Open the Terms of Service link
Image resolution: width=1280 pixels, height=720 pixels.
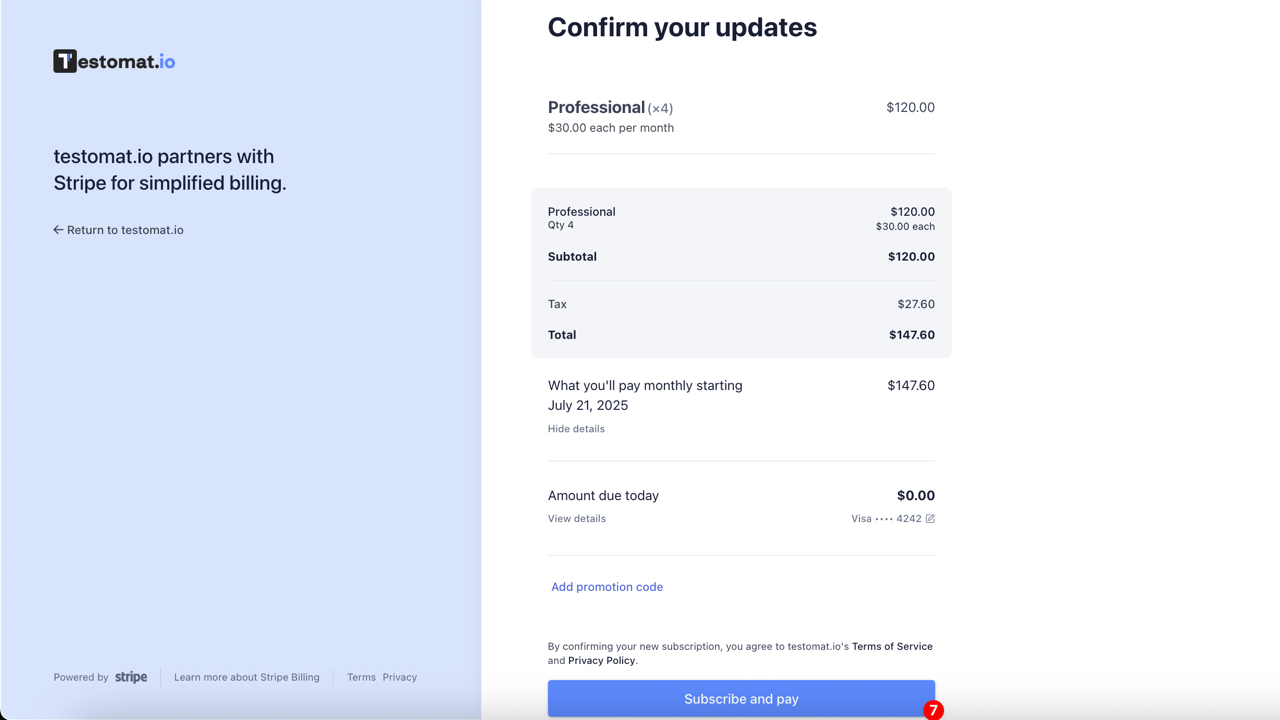click(x=892, y=646)
